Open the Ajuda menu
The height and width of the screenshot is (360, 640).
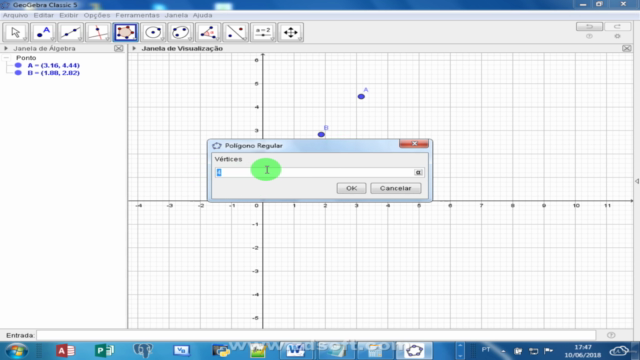click(x=202, y=15)
